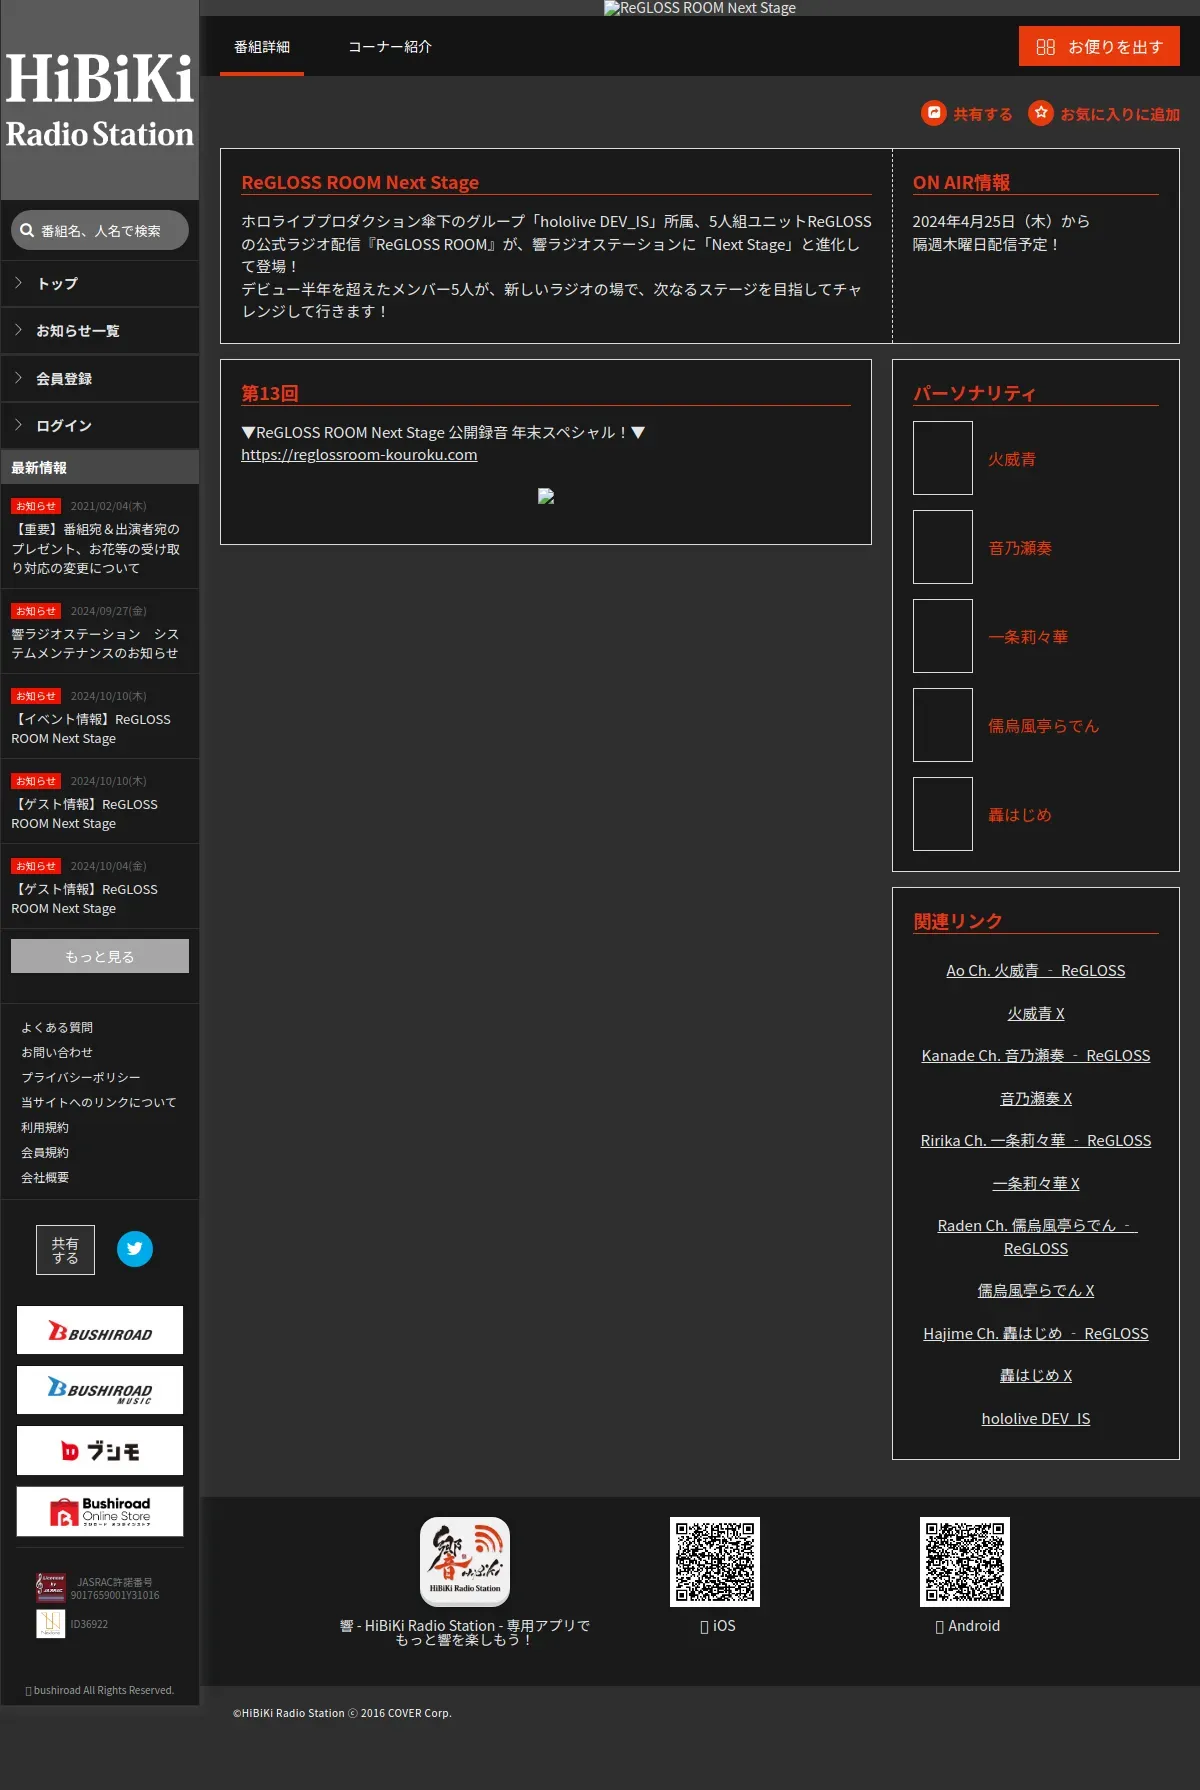Click the JASRAC license icon
This screenshot has width=1200, height=1790.
51,1588
